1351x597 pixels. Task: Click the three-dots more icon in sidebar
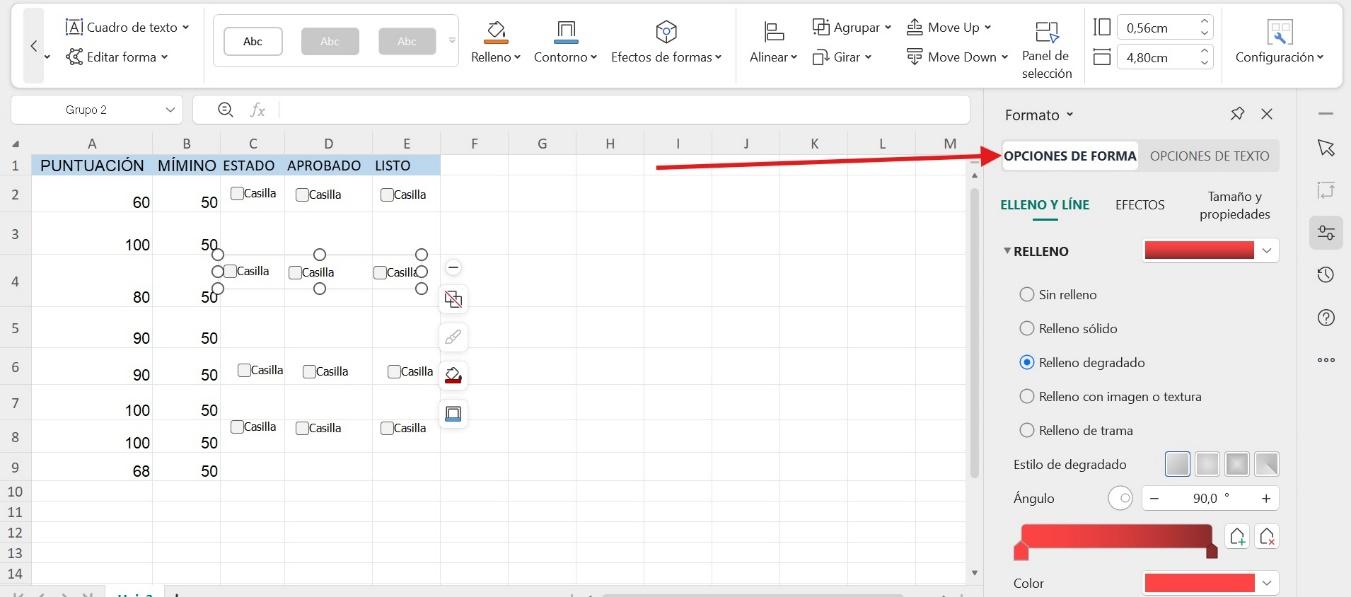tap(1326, 360)
